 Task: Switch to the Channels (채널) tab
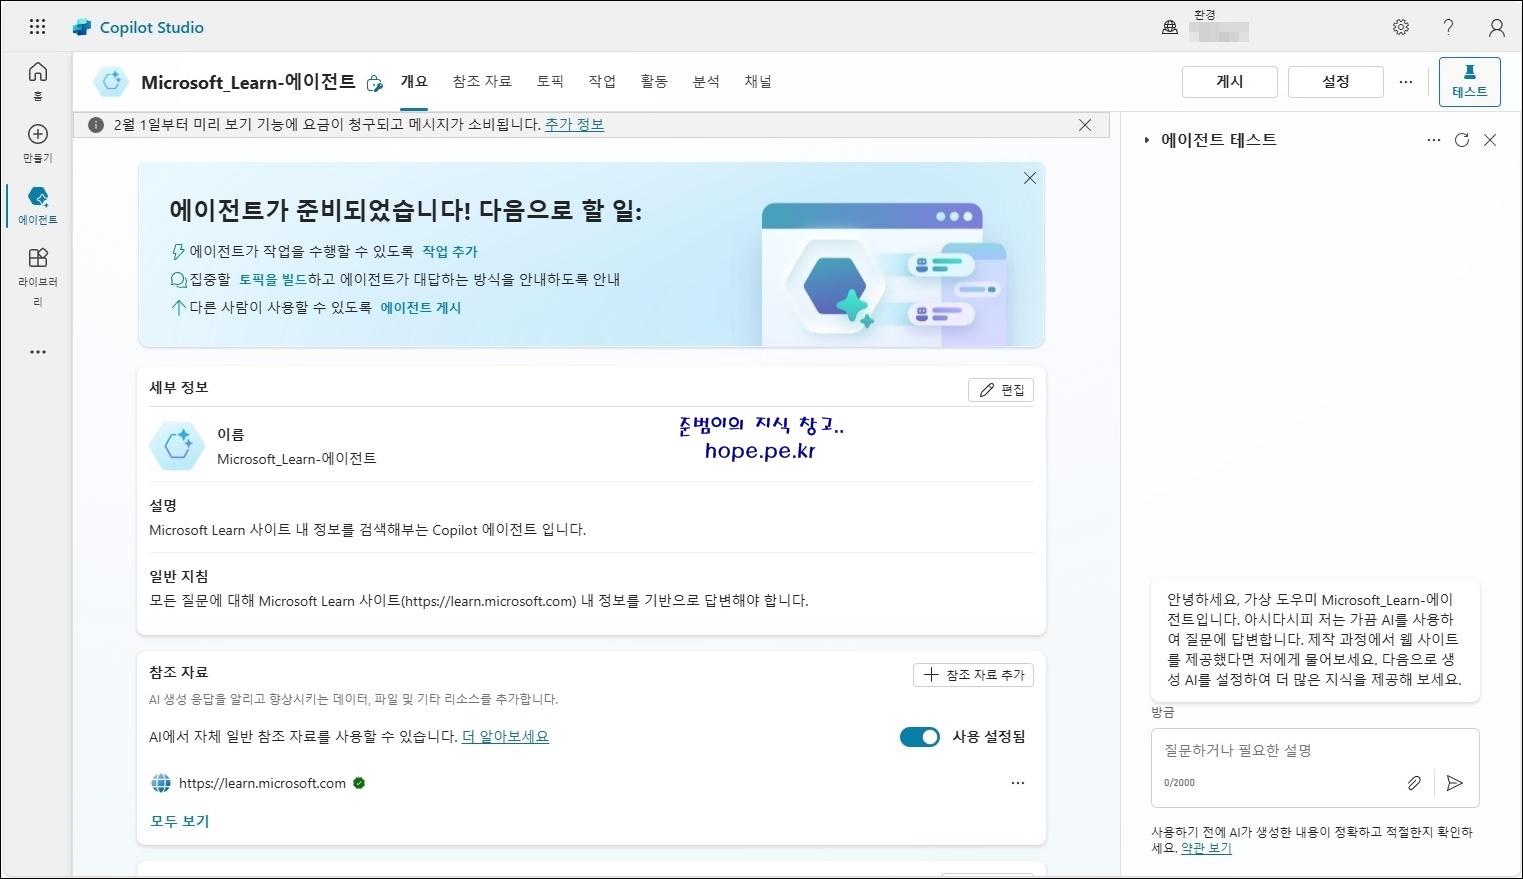[758, 82]
